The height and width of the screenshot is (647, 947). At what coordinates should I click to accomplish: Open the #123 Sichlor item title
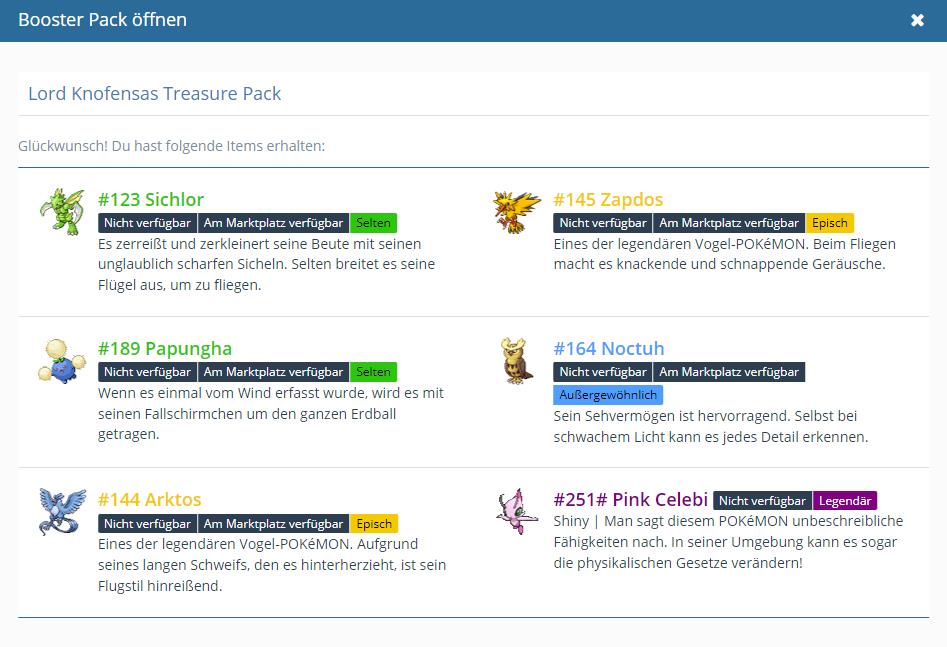tap(151, 199)
